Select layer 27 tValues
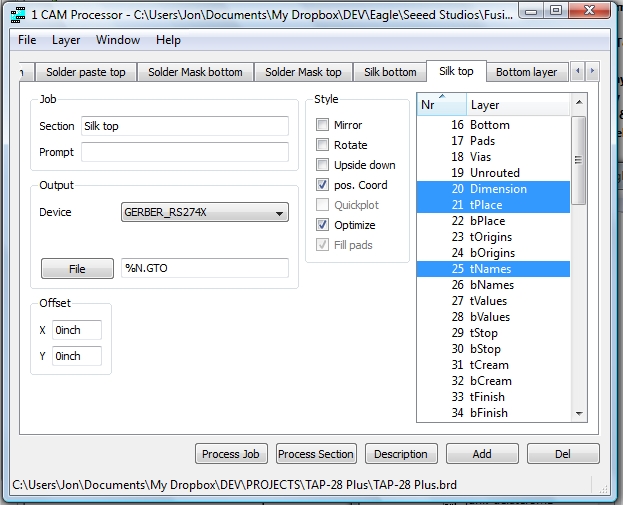 (493, 301)
